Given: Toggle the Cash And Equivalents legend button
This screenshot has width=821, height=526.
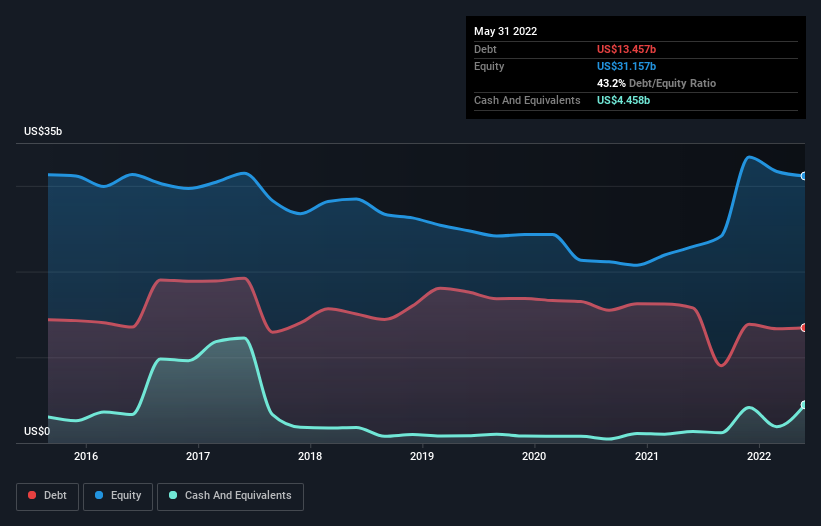Looking at the screenshot, I should click(x=230, y=496).
